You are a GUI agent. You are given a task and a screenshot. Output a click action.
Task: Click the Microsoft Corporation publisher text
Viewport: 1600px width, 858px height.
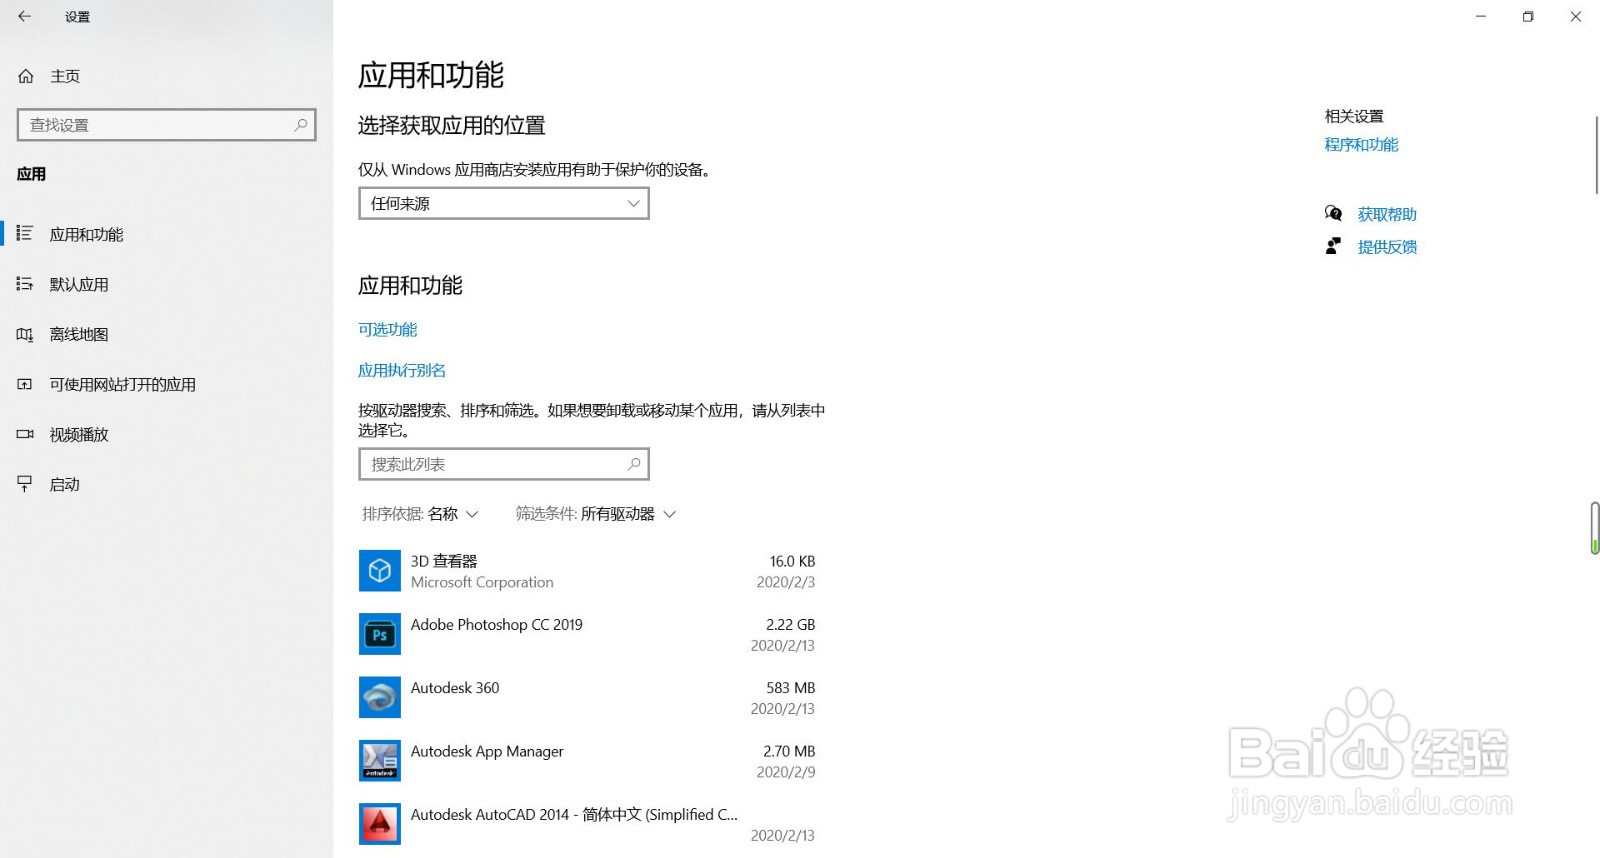pos(482,582)
